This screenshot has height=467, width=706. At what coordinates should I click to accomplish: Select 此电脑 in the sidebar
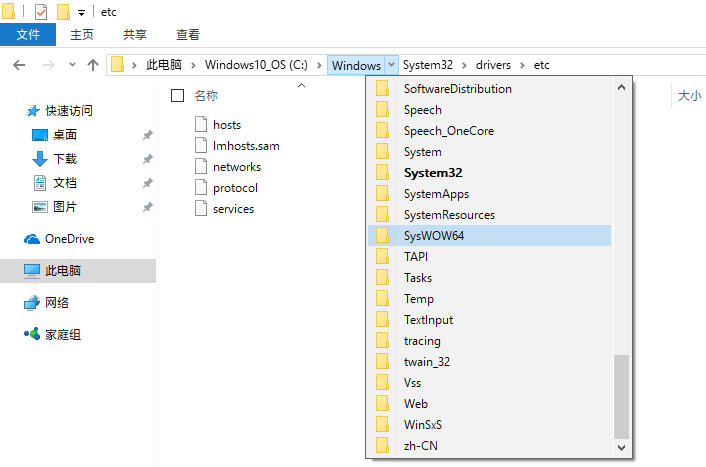(63, 271)
